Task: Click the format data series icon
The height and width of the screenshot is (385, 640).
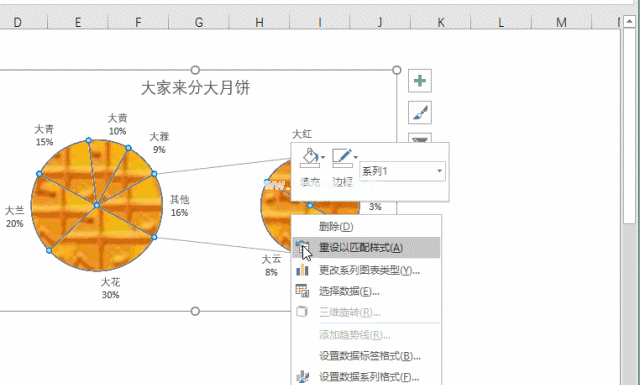Action: tap(302, 376)
